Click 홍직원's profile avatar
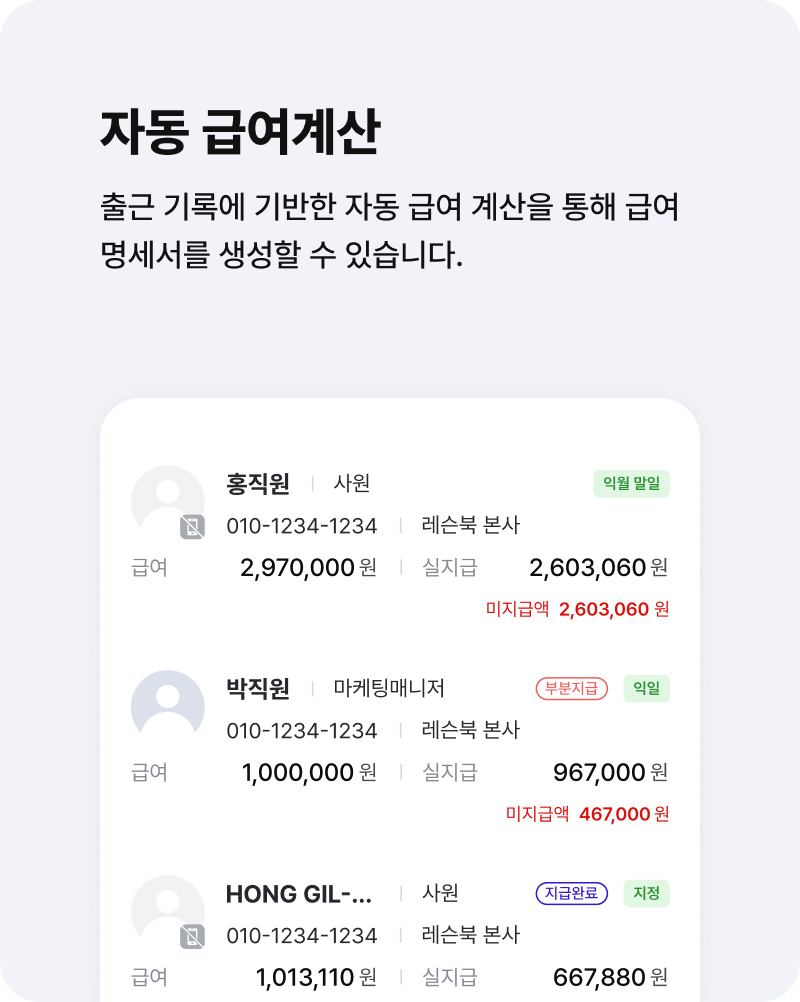800x1002 pixels. pyautogui.click(x=167, y=502)
